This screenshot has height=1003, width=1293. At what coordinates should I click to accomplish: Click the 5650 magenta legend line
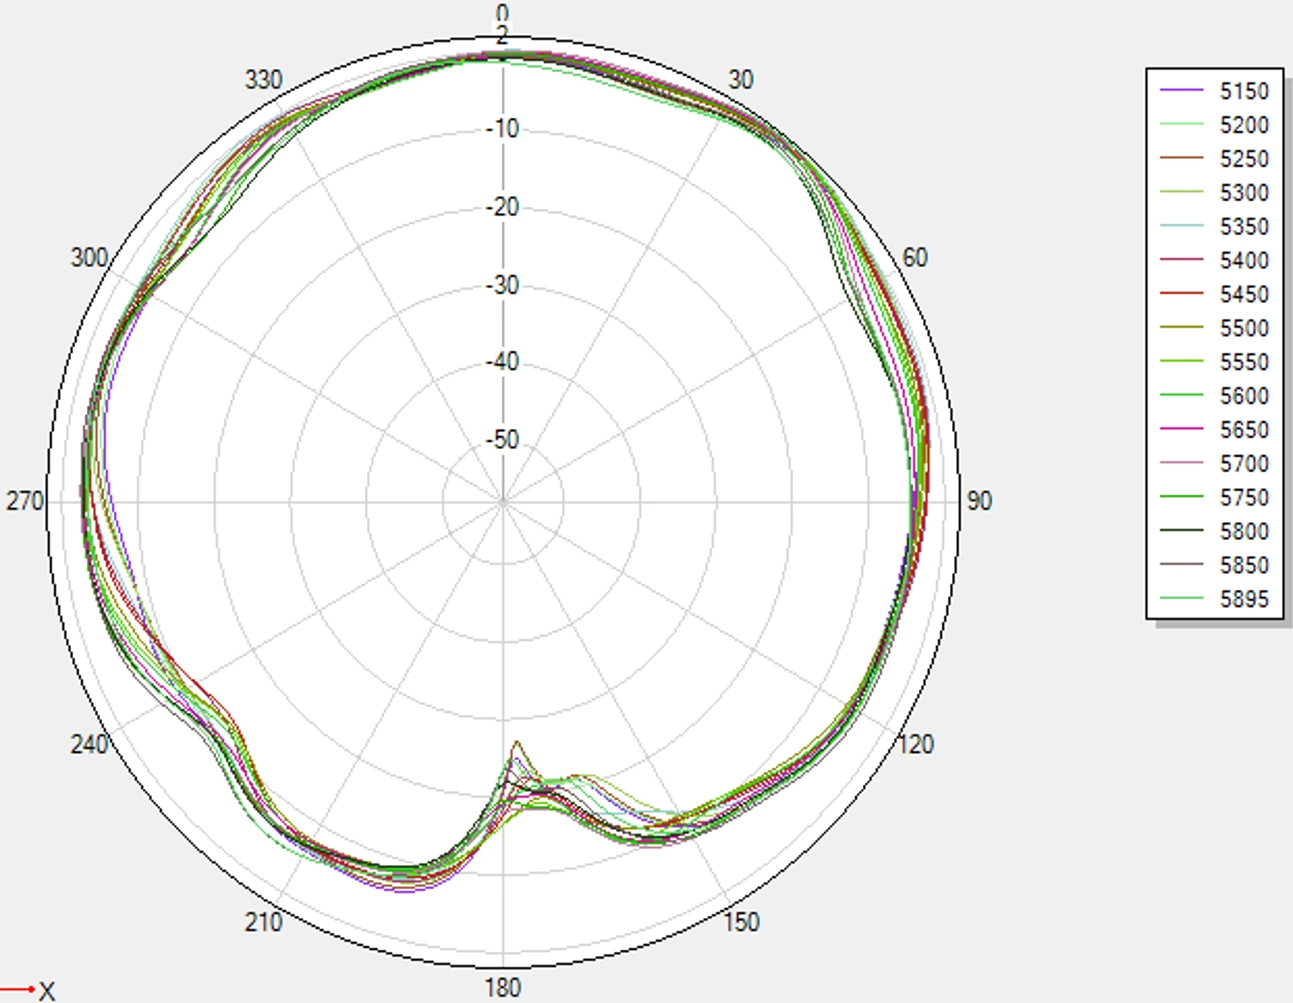point(1181,430)
